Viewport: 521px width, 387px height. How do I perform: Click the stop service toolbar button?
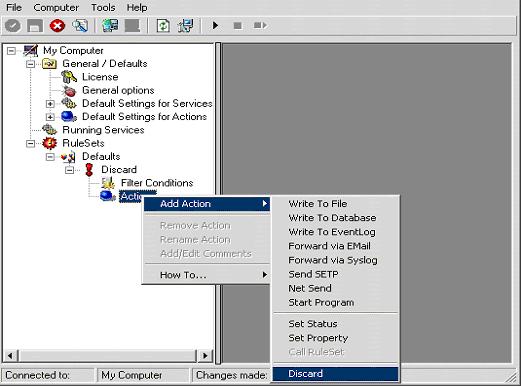pos(238,26)
